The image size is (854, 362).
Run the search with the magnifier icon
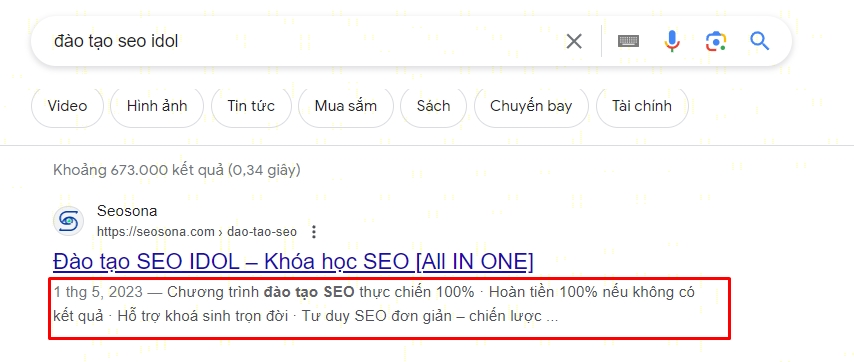(759, 41)
